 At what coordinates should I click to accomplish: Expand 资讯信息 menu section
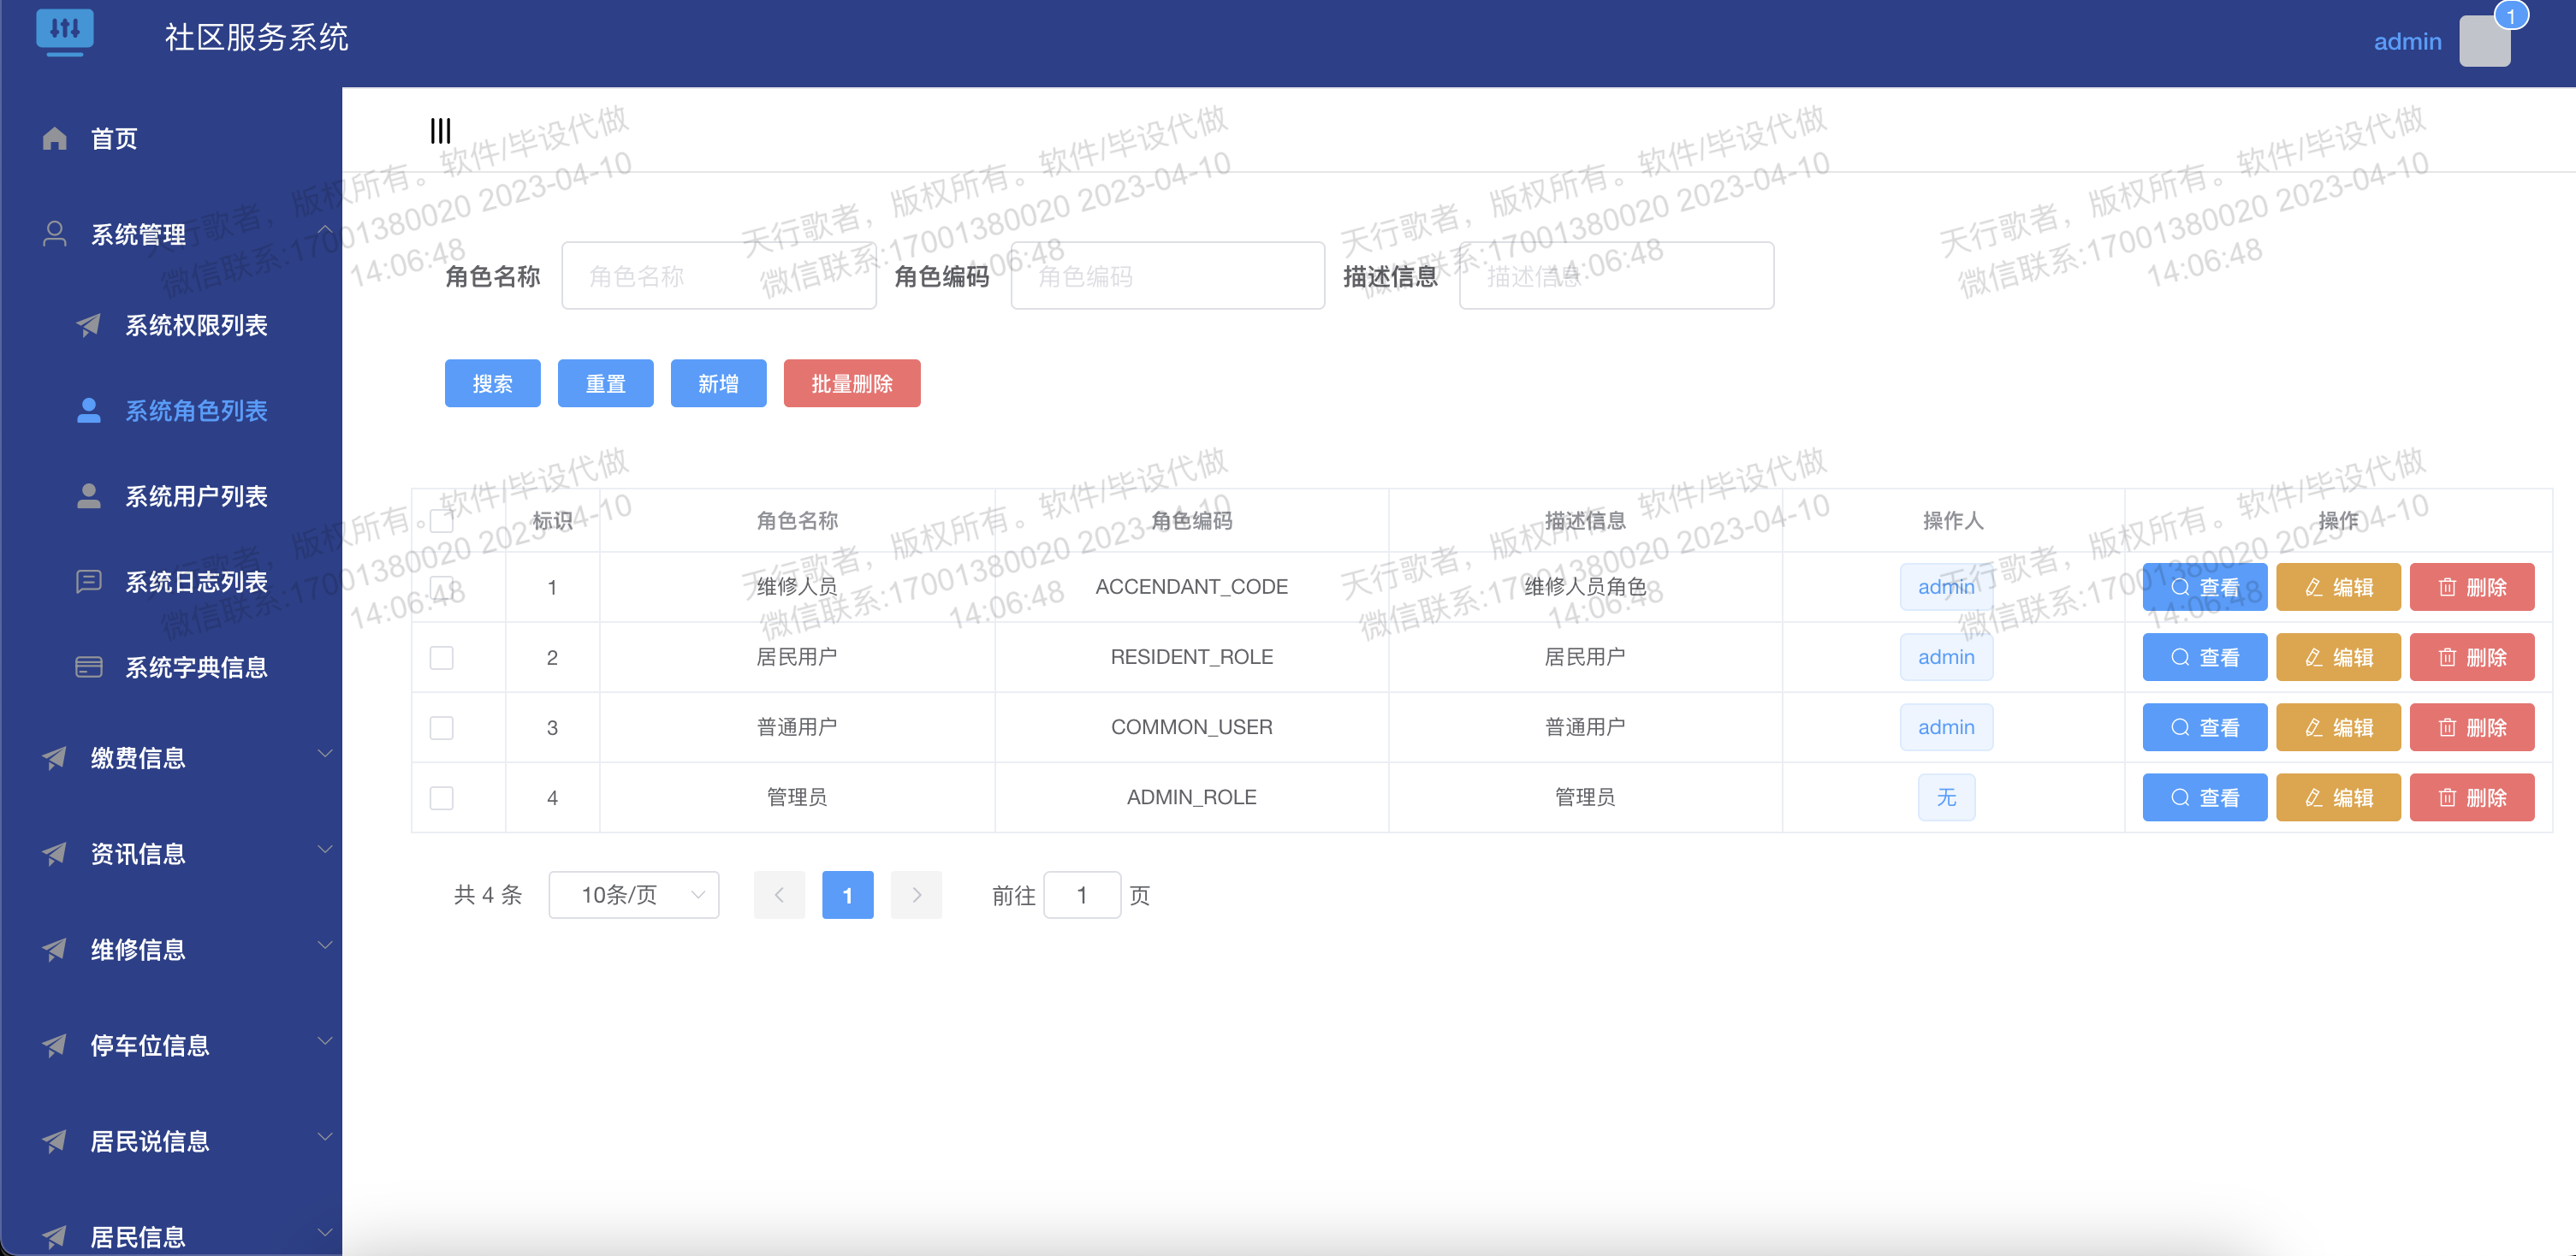pos(171,852)
